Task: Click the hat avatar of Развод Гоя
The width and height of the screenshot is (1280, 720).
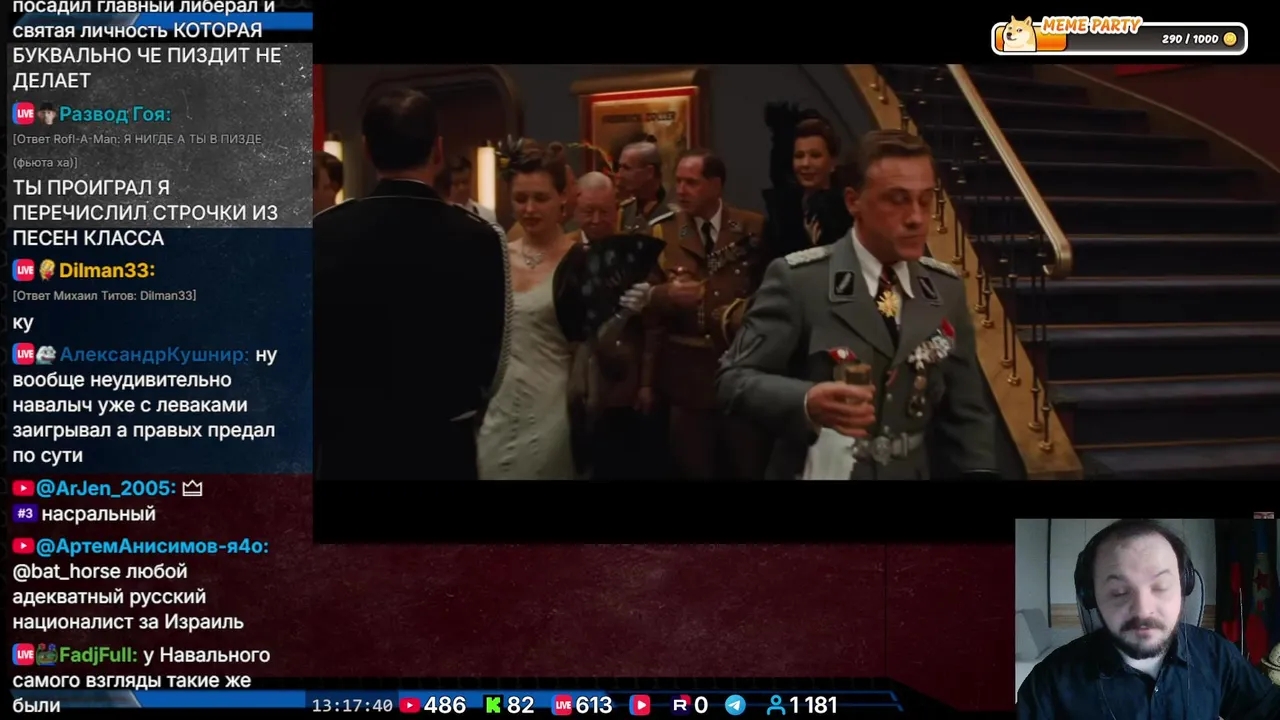Action: [x=47, y=114]
